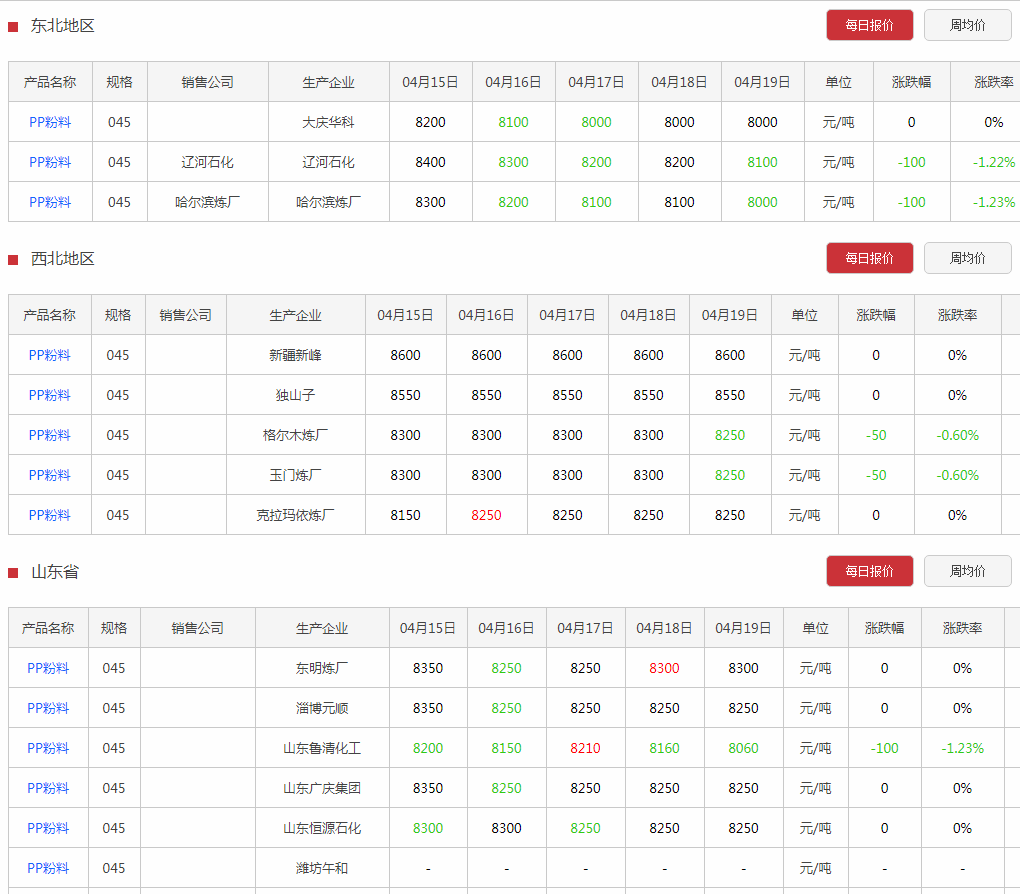Click 山东广庆集团 producer cell

pyautogui.click(x=322, y=788)
